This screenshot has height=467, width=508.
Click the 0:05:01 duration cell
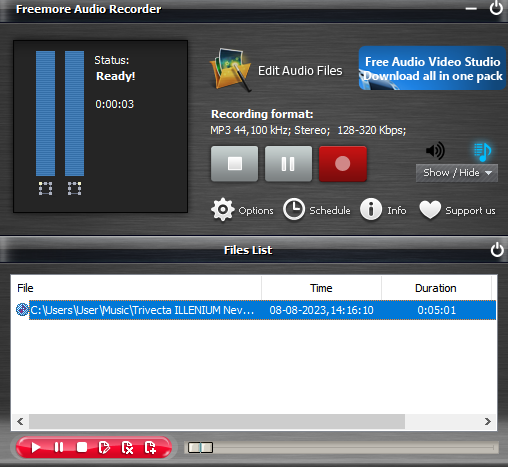[x=436, y=310]
